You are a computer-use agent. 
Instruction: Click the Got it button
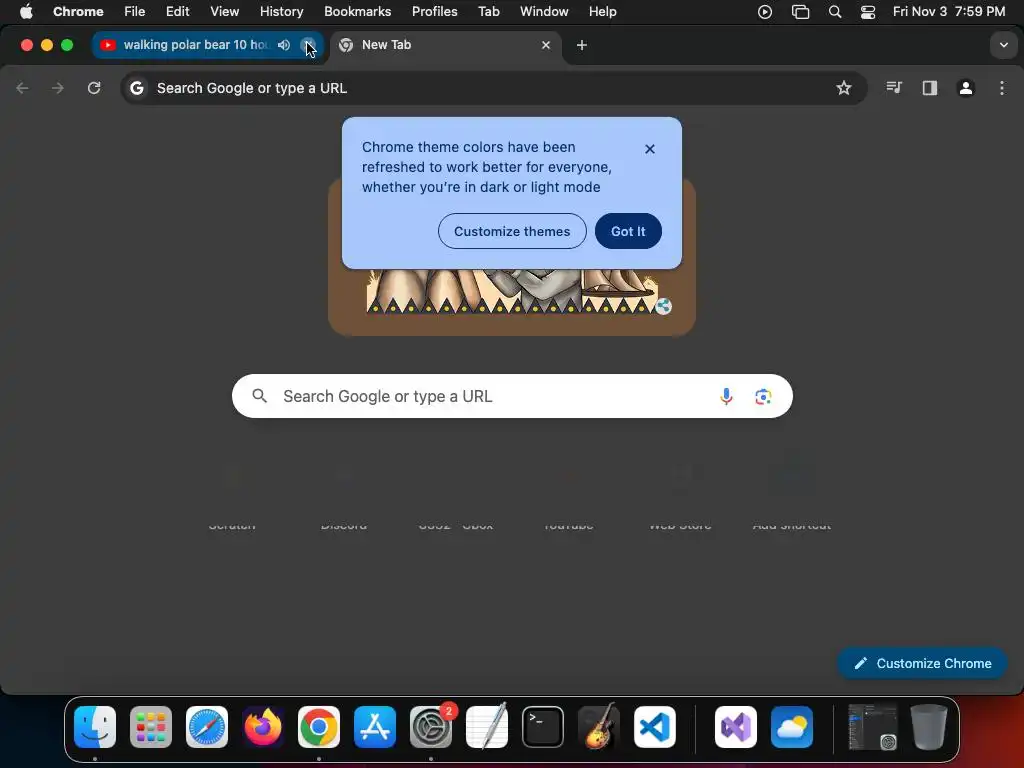click(628, 231)
